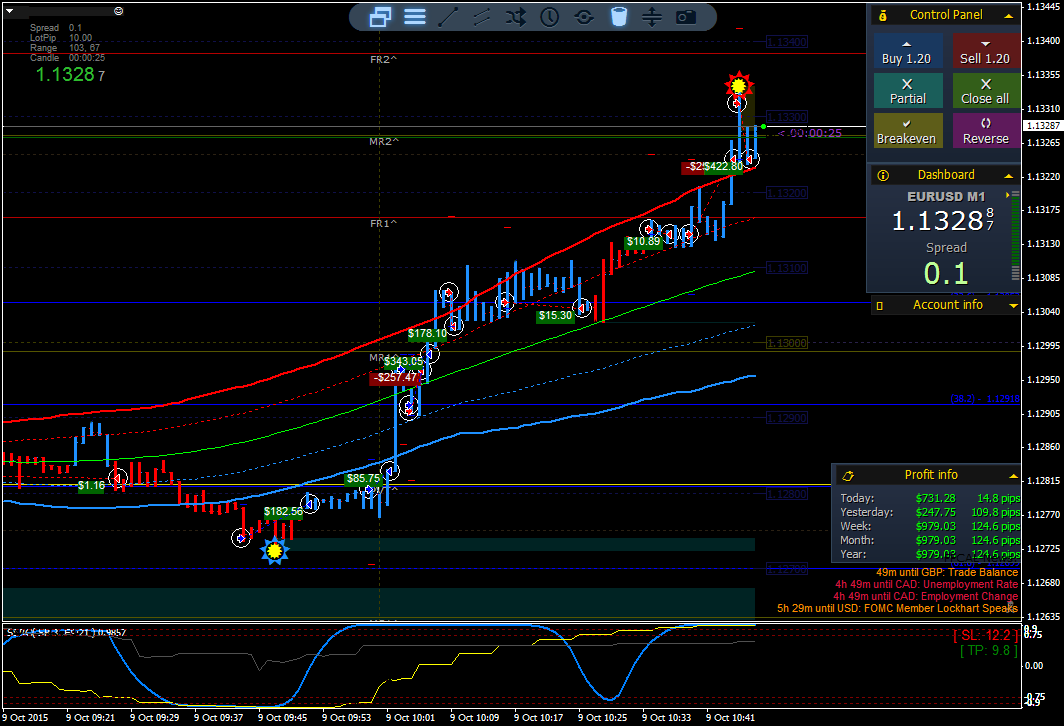
Task: Click the Buy 1.20 button
Action: pyautogui.click(x=907, y=51)
